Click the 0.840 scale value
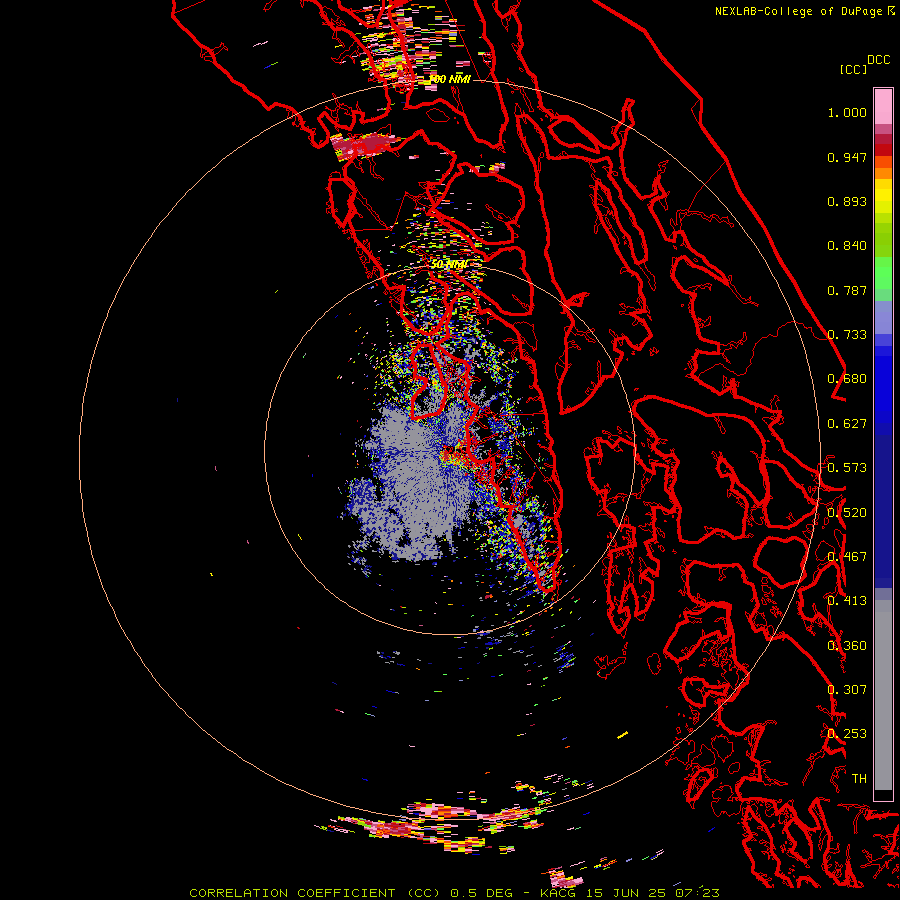900x900 pixels. pyautogui.click(x=847, y=246)
